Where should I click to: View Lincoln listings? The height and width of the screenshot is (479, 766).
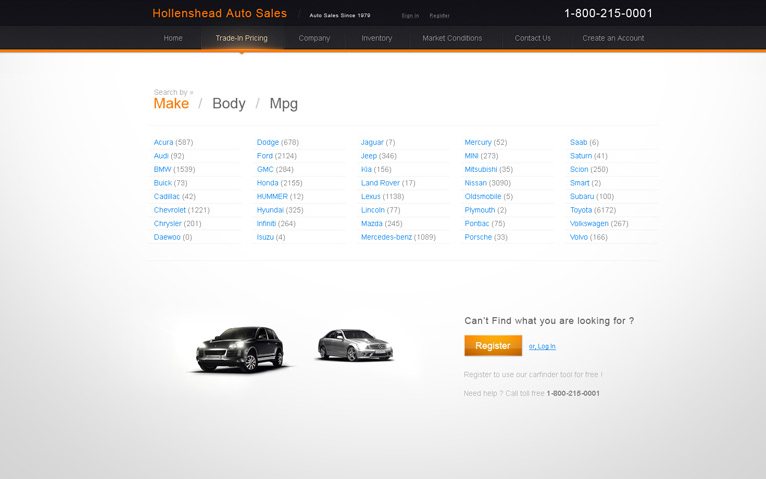[373, 210]
